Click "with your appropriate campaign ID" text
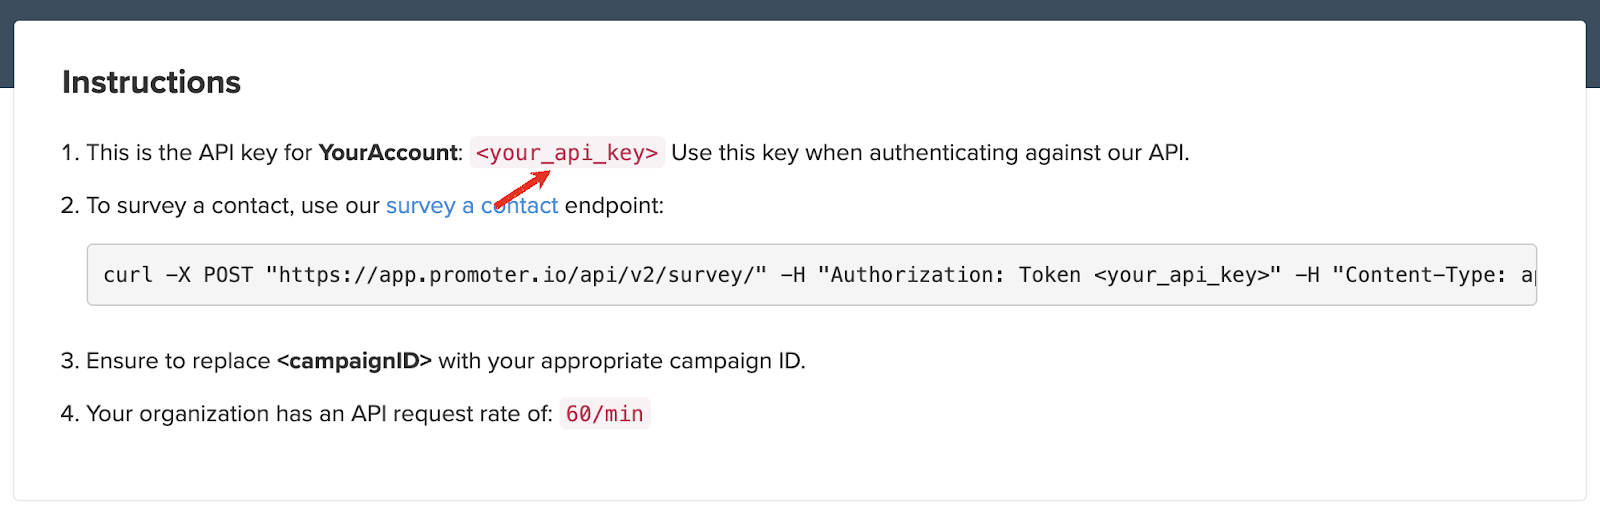This screenshot has width=1600, height=511. [x=621, y=361]
